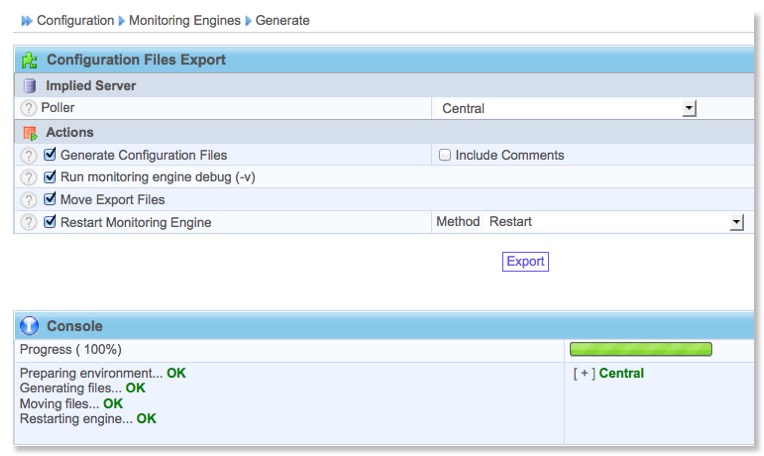
Task: Click the Implied Server database icon
Action: [30, 86]
